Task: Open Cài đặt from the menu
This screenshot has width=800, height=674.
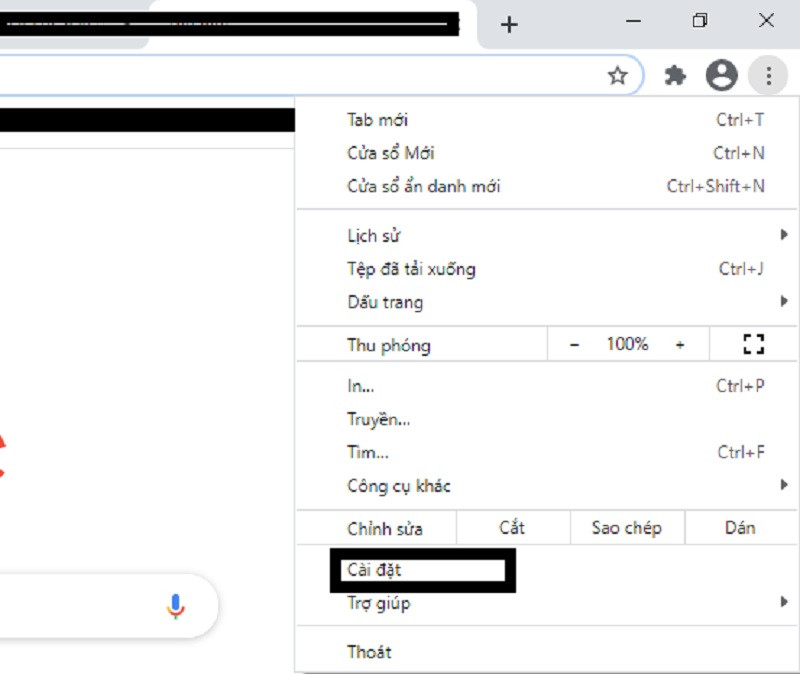Action: (x=374, y=570)
